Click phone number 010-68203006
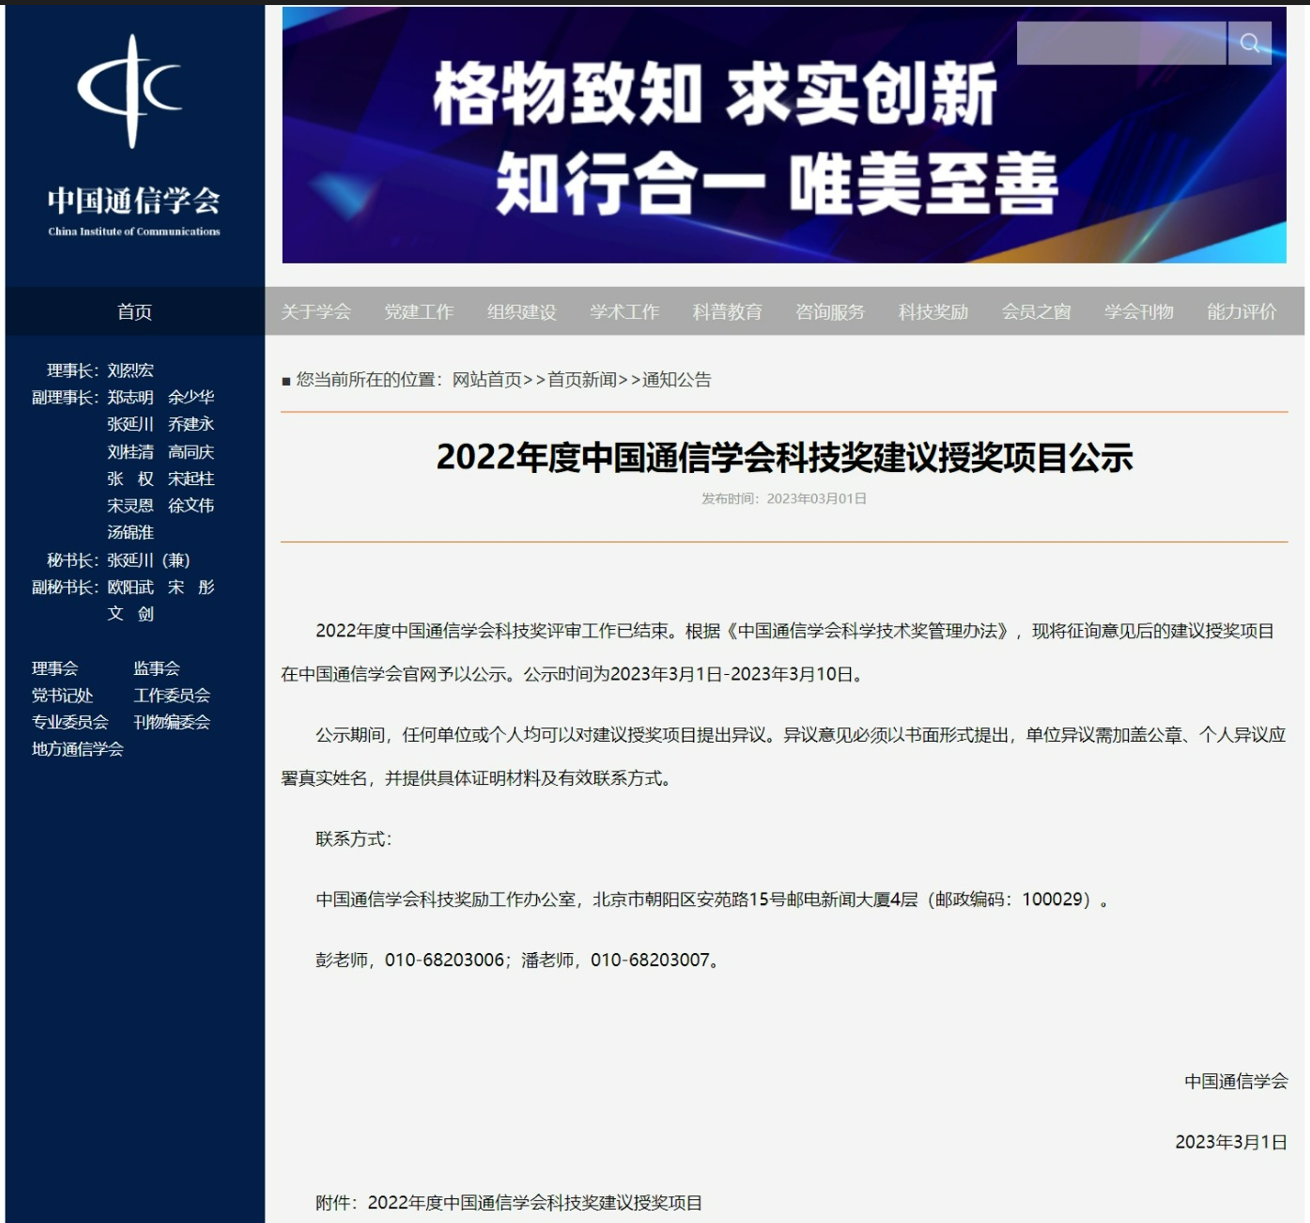This screenshot has width=1310, height=1223. [x=445, y=960]
